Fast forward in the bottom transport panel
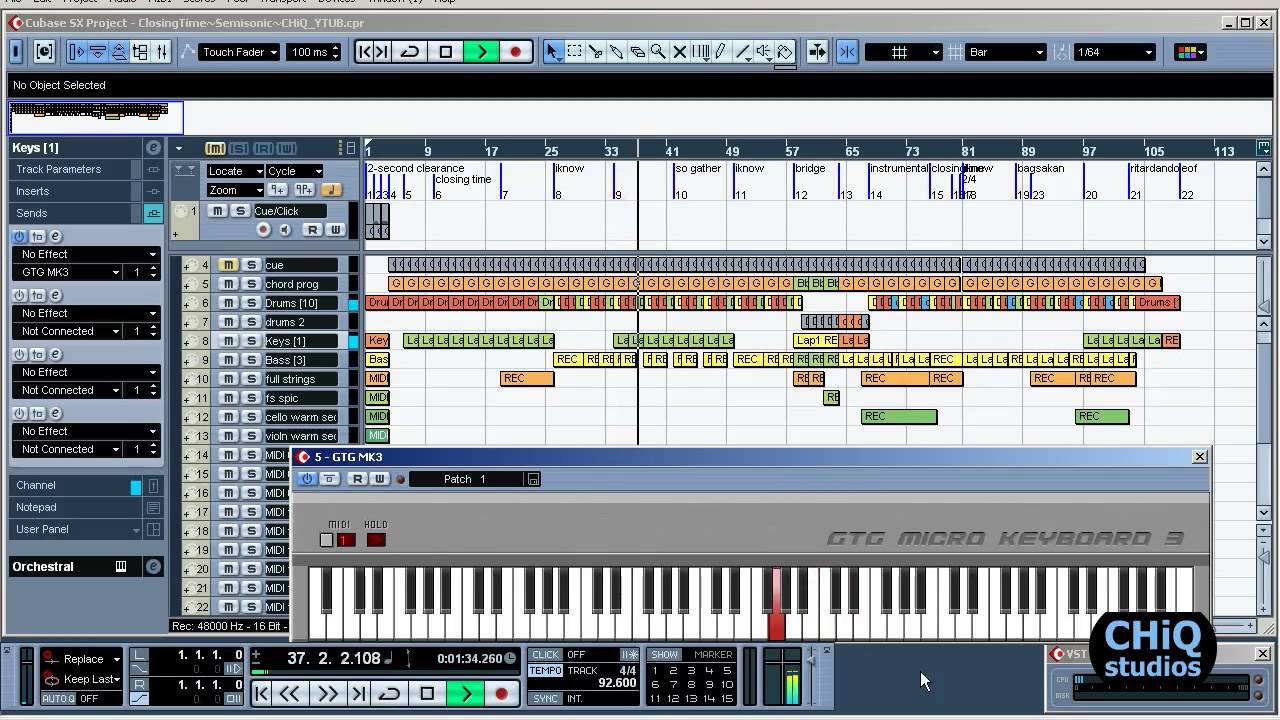Screen dimensions: 1280x720 coord(326,693)
